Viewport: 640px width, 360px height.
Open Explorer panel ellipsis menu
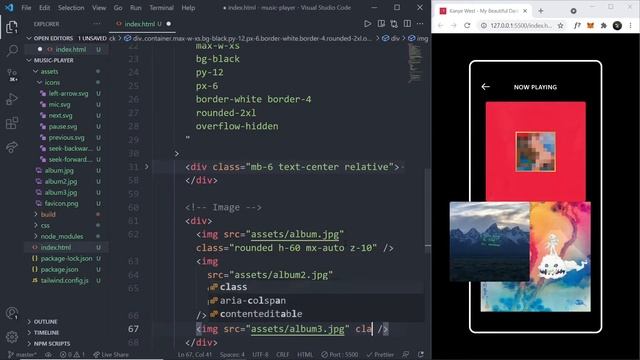point(97,24)
